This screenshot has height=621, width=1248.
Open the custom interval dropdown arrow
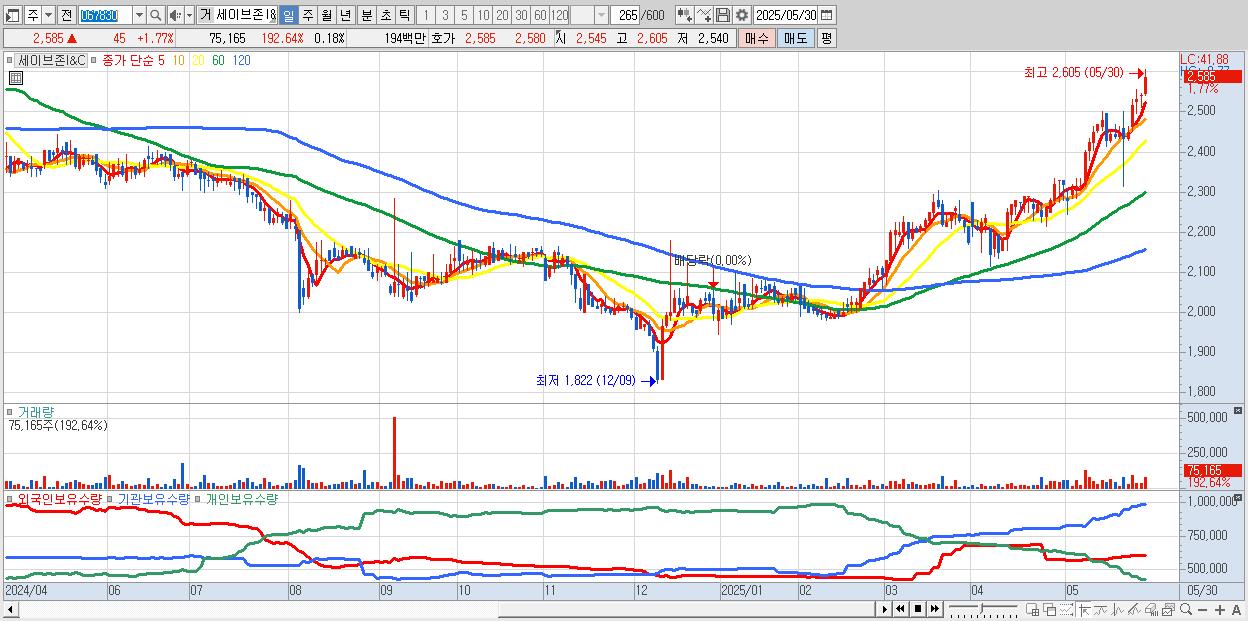601,15
